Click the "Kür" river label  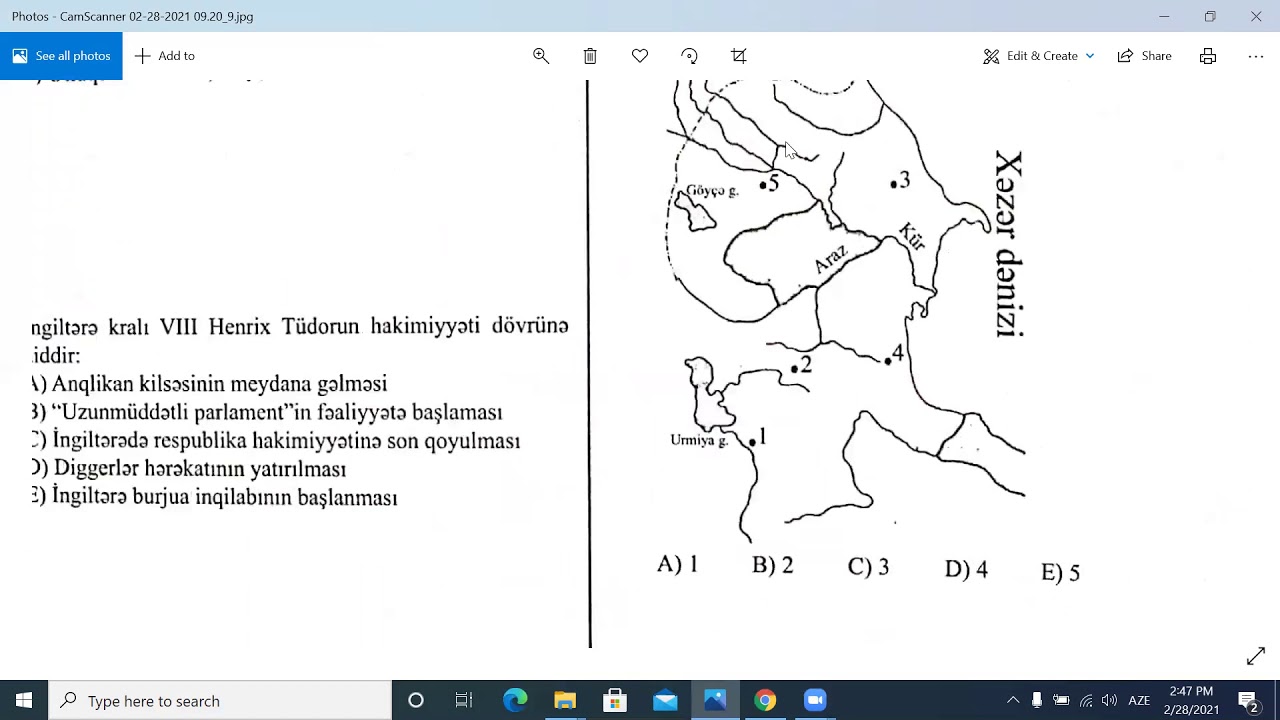click(912, 236)
